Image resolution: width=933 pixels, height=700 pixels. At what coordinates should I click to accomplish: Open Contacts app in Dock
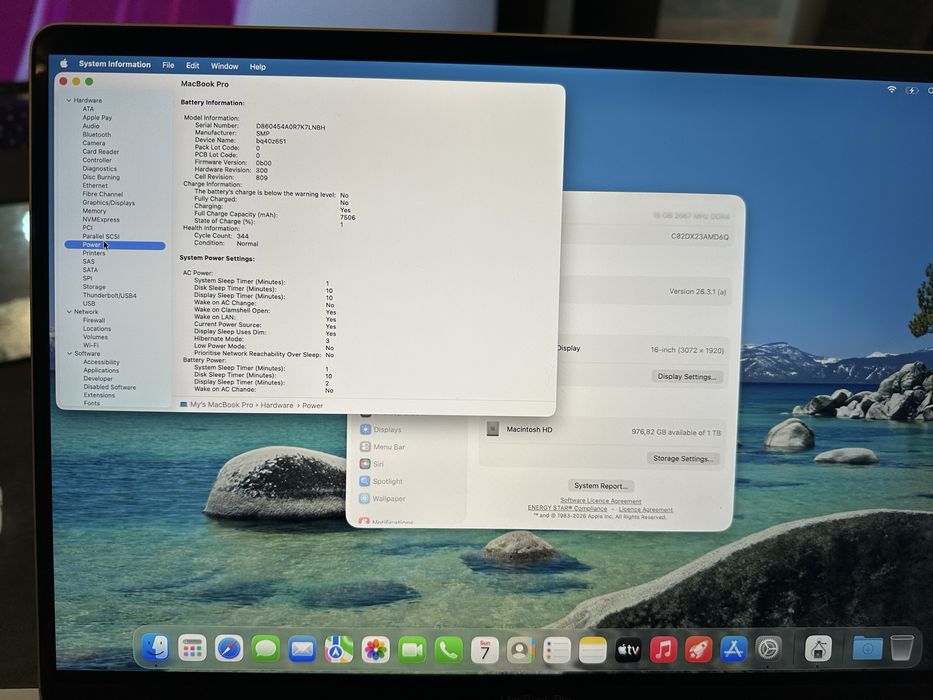[521, 651]
